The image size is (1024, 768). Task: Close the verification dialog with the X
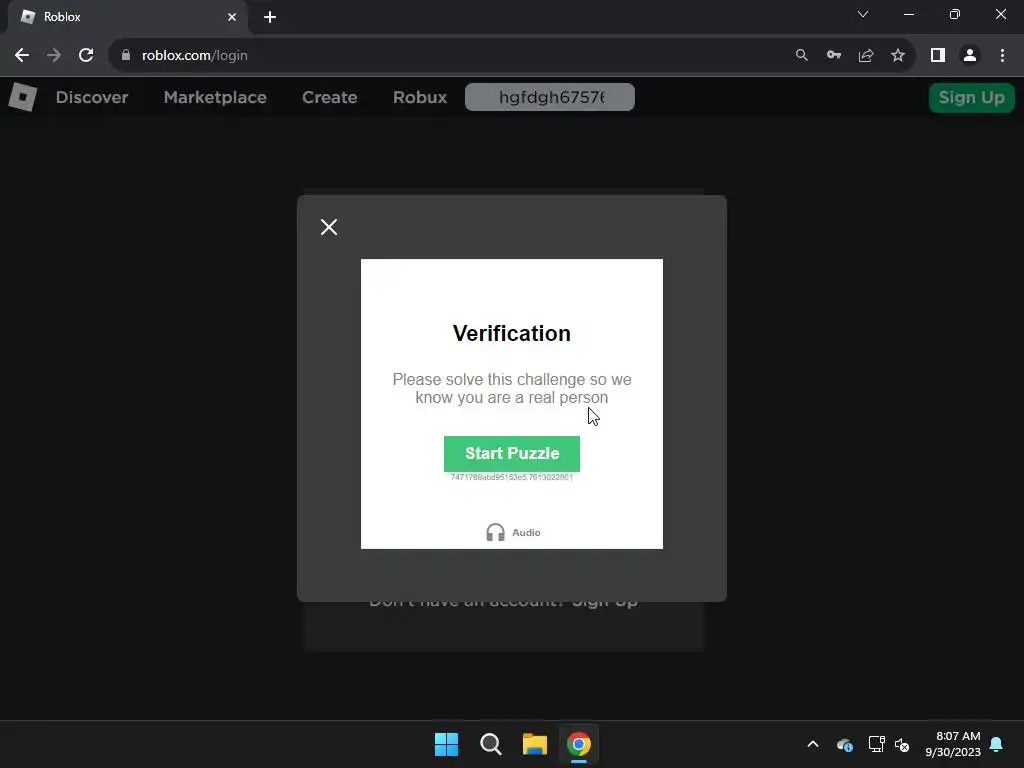click(328, 227)
